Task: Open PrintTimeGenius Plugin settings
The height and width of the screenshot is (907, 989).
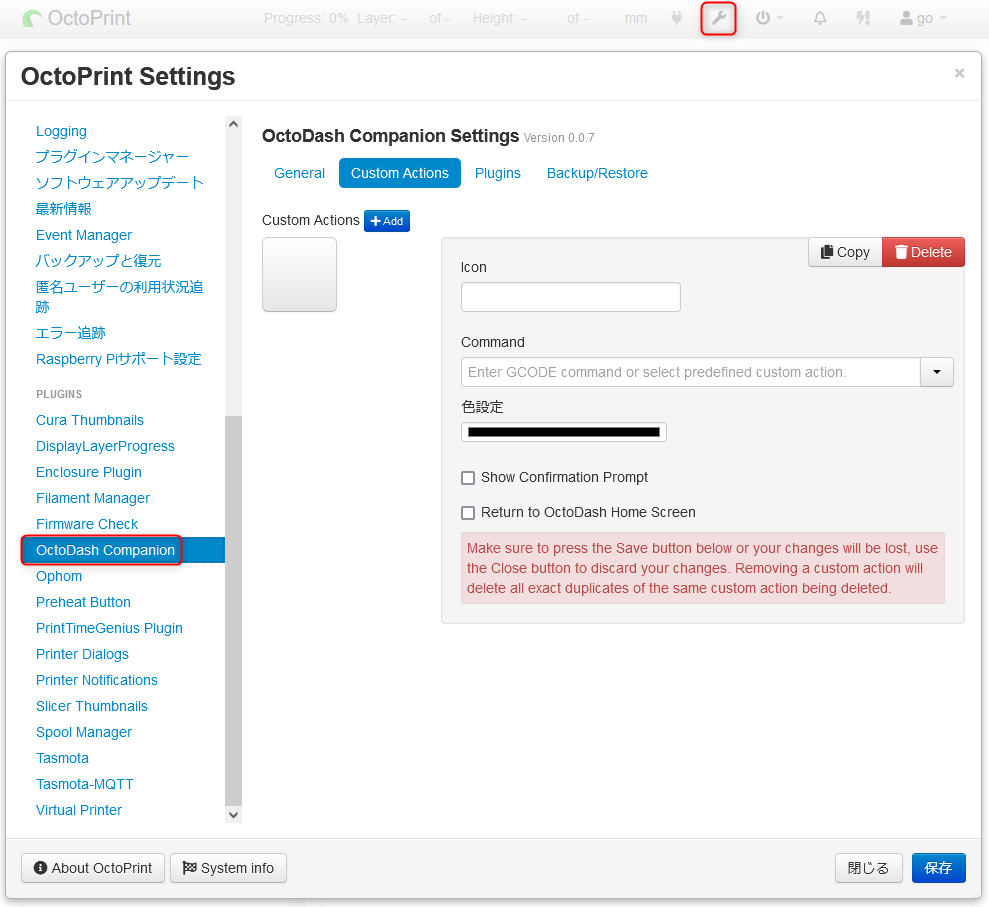Action: click(x=109, y=628)
